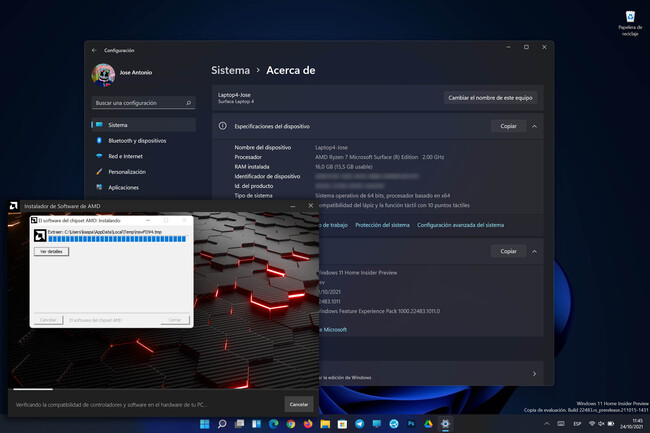Click AMD logo in installer title bar

[x=14, y=206]
